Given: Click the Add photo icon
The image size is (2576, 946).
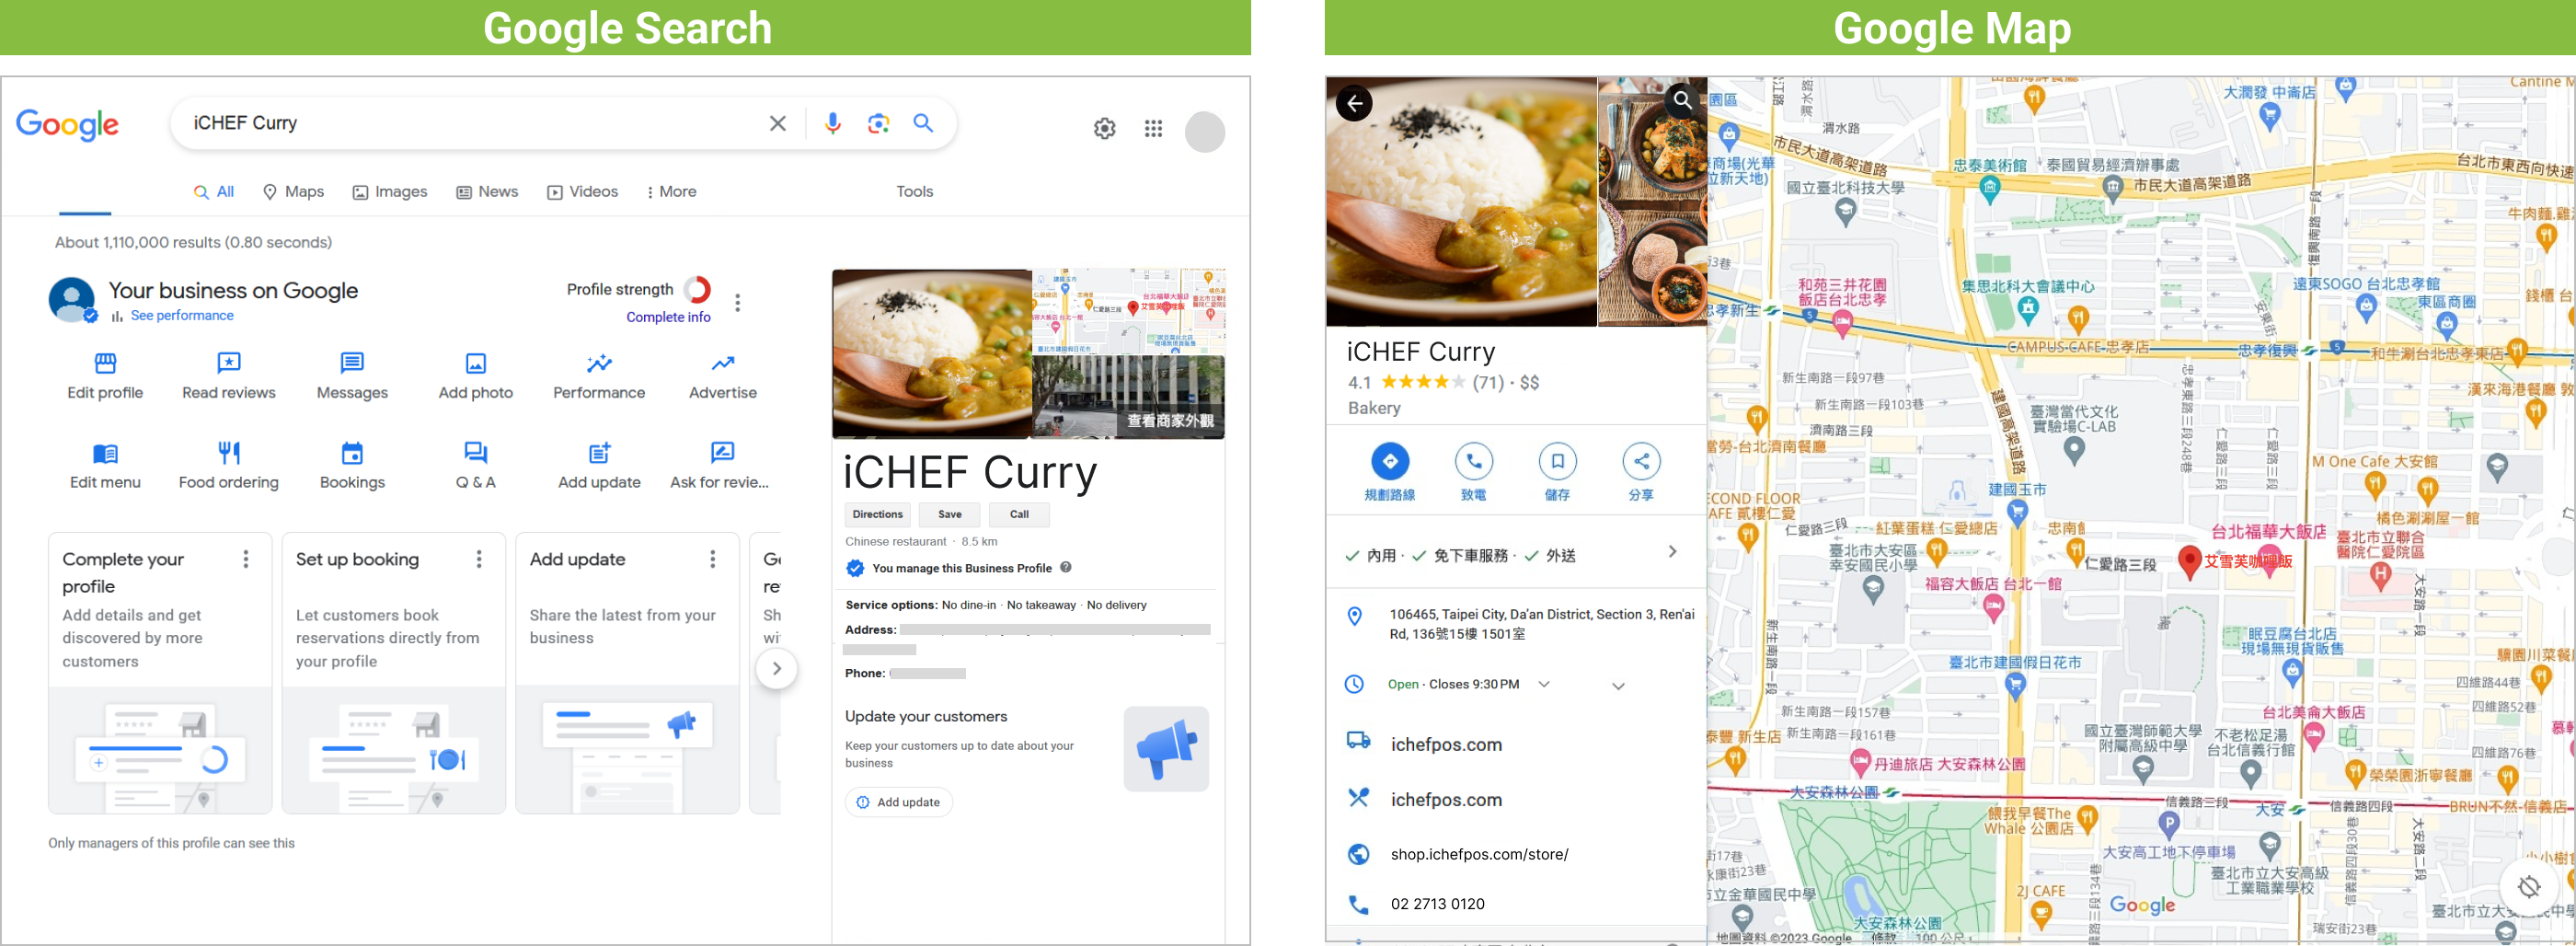Looking at the screenshot, I should point(475,363).
